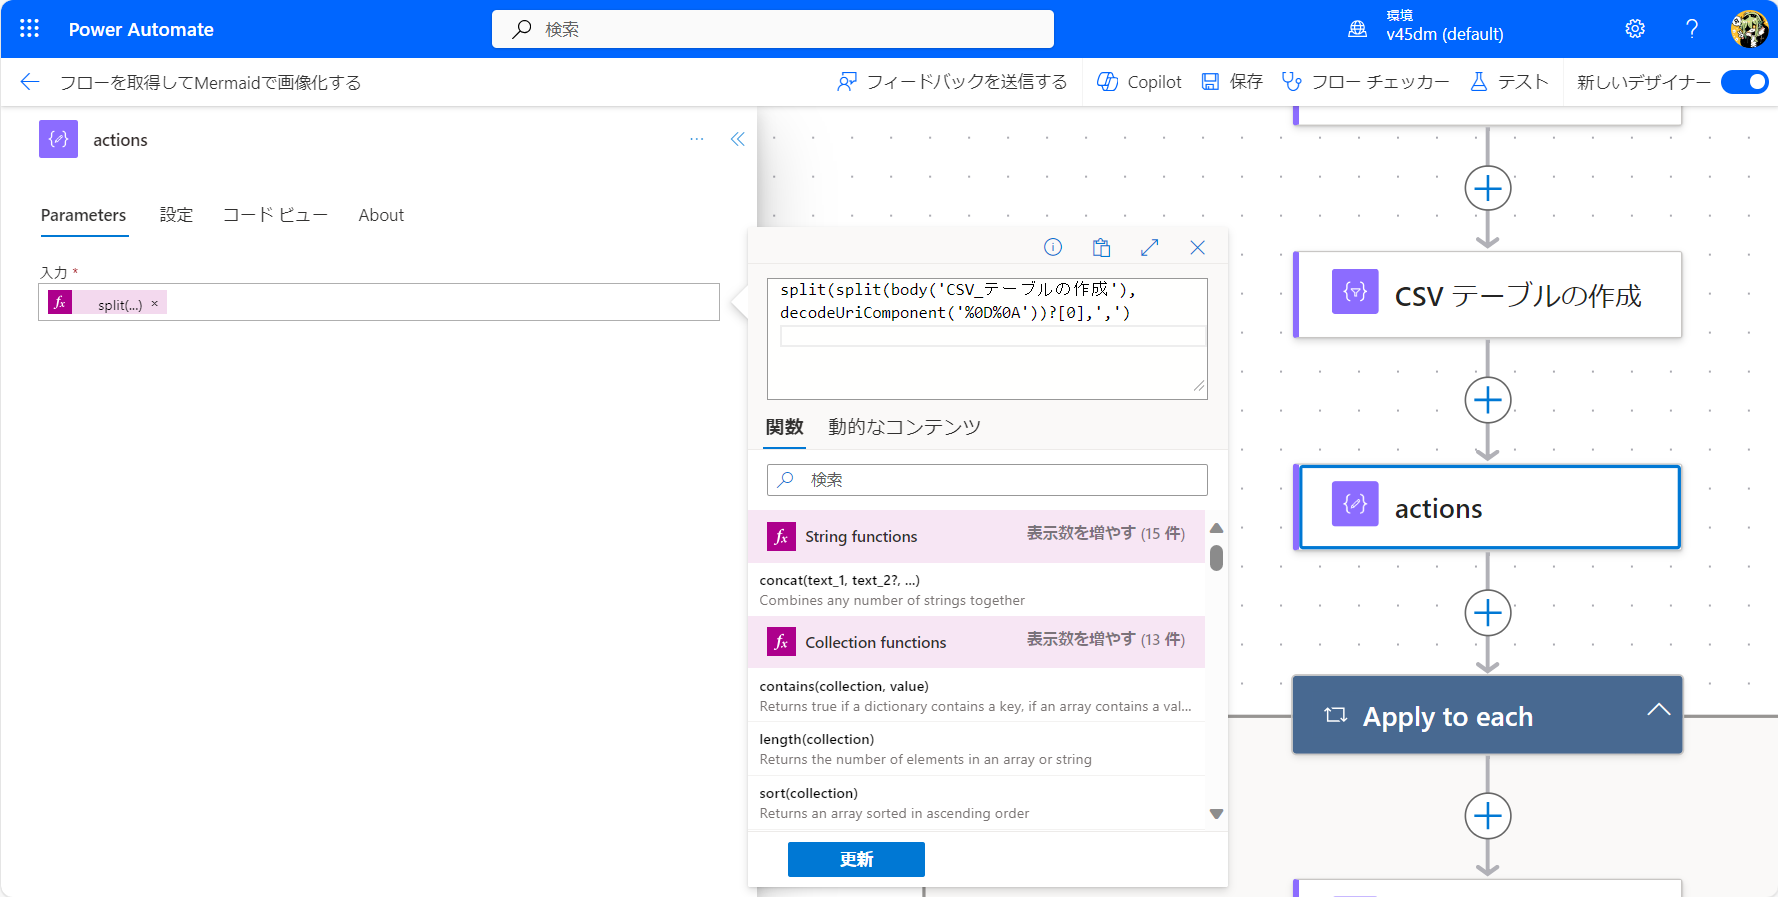
Task: Open the actions panel more options ellipsis
Action: 696,139
